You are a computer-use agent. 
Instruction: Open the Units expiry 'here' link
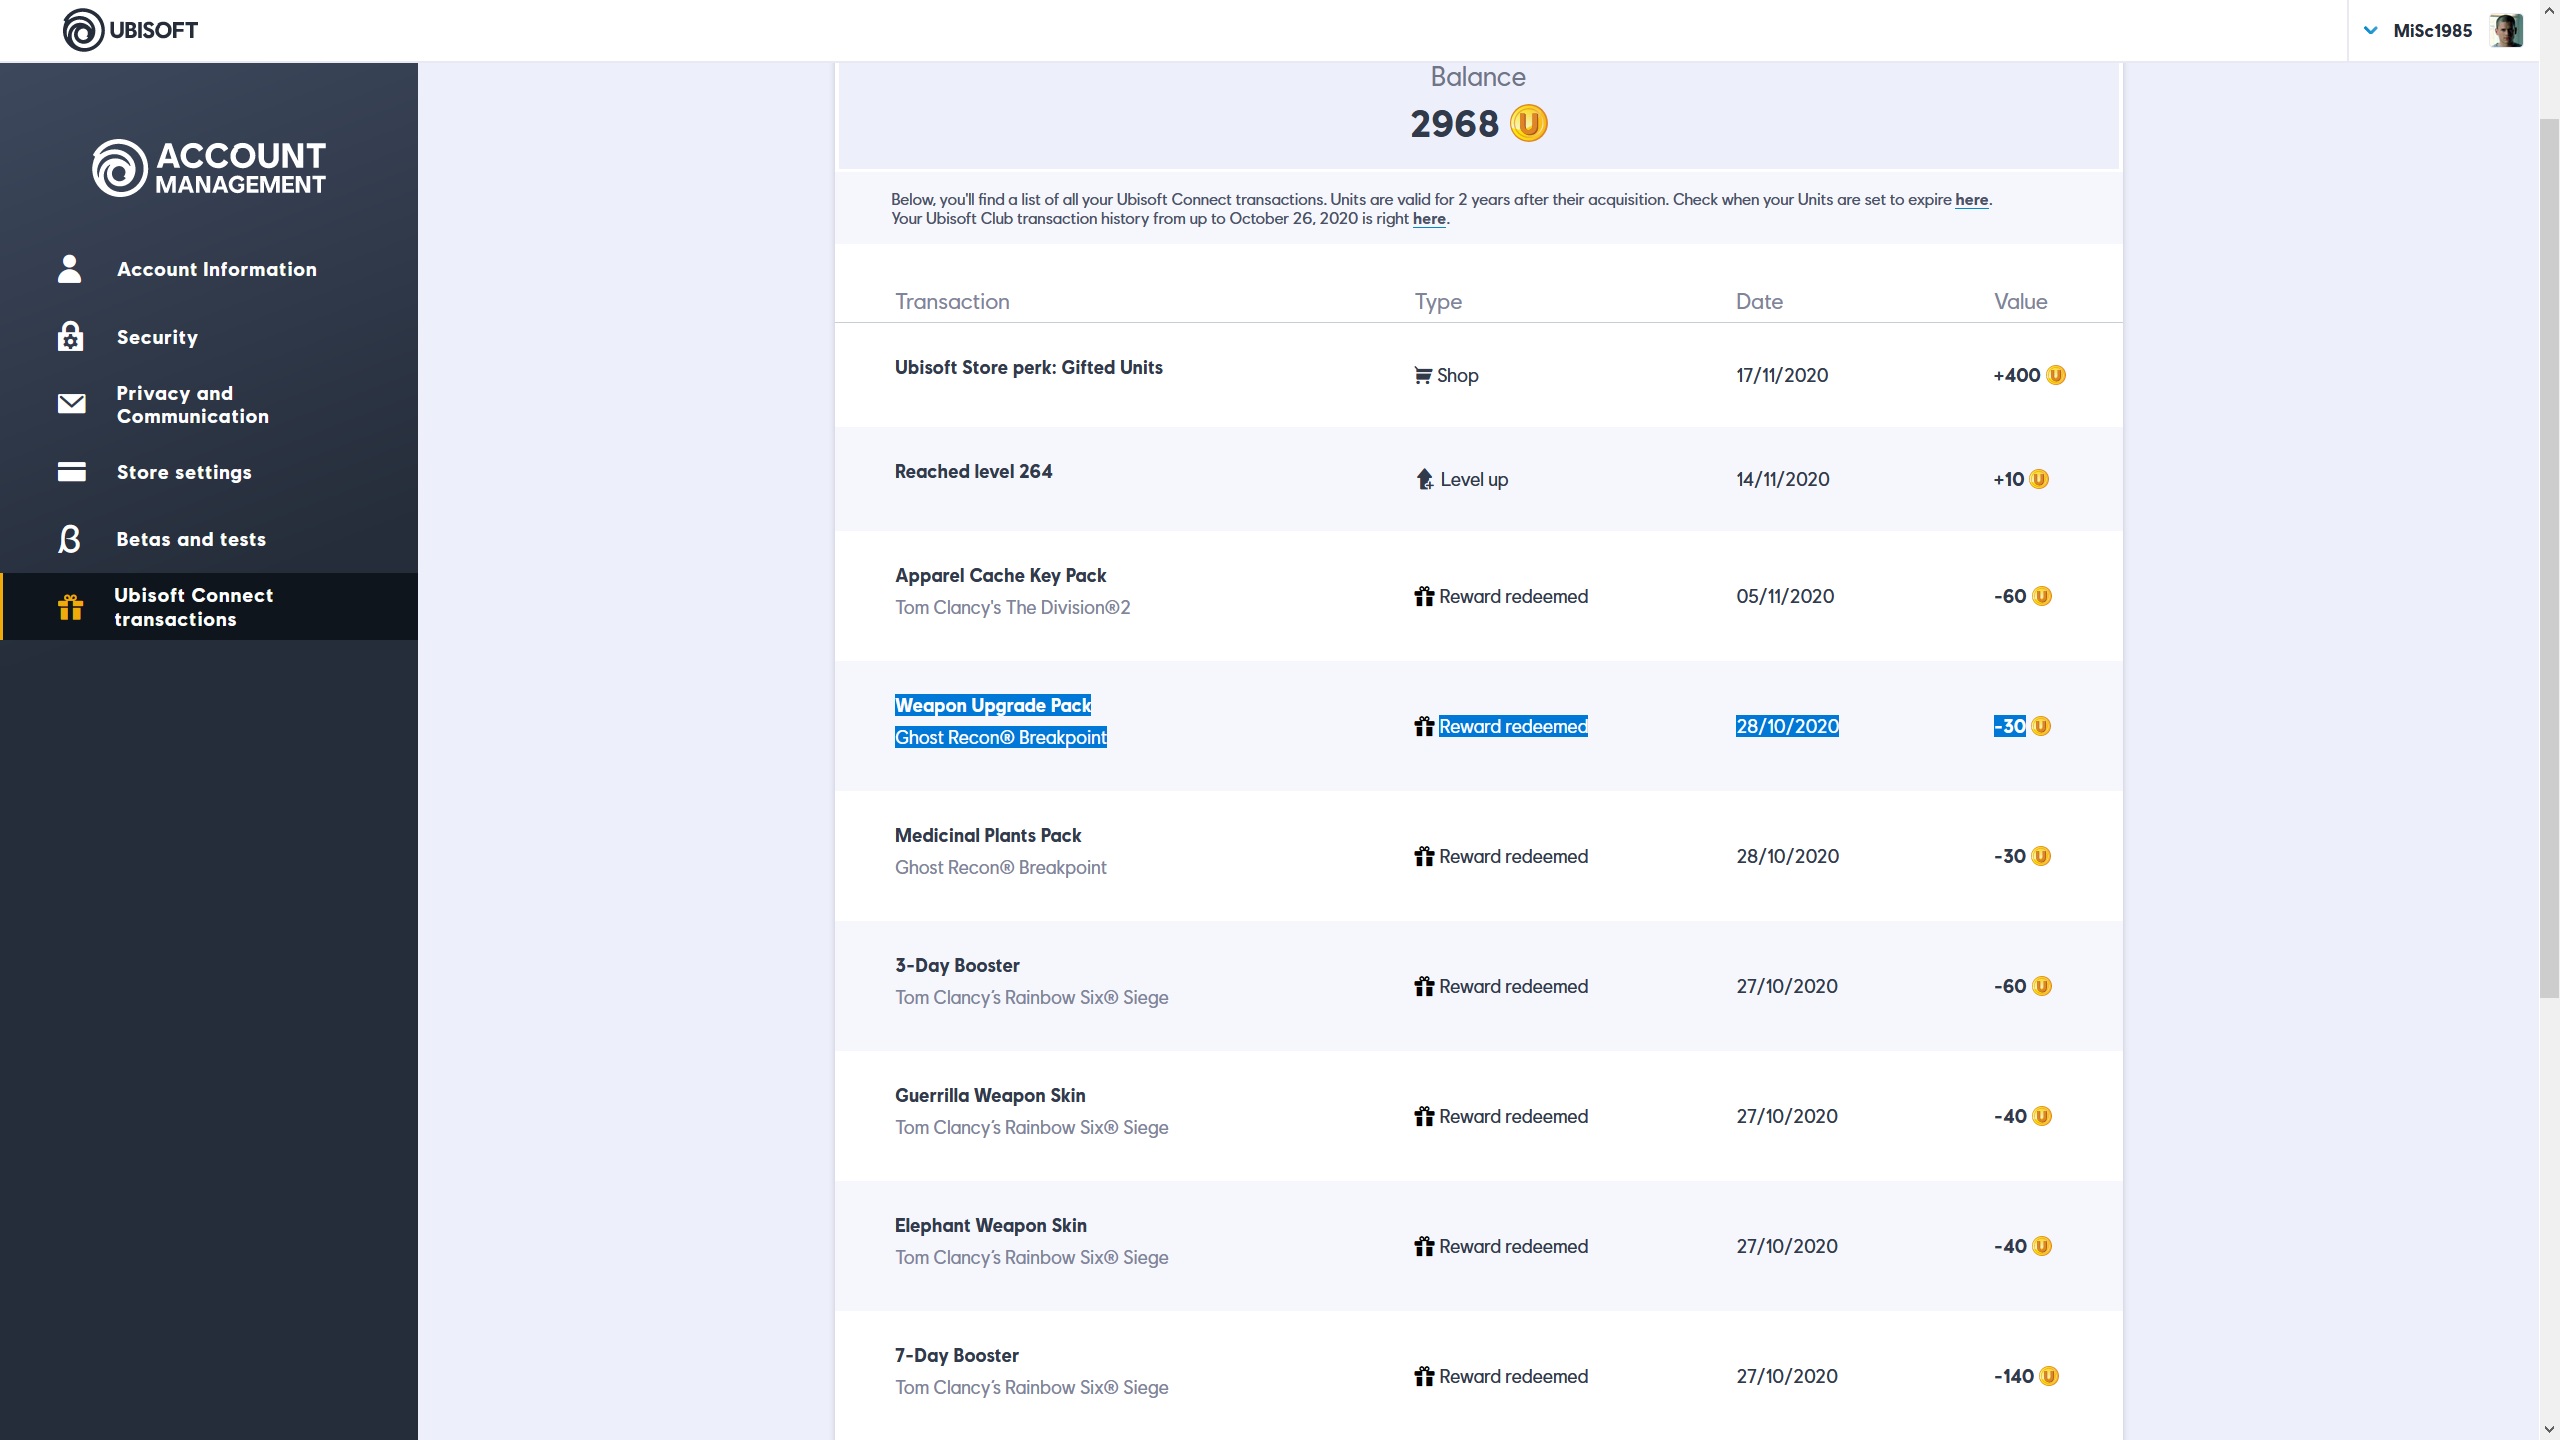click(1971, 200)
